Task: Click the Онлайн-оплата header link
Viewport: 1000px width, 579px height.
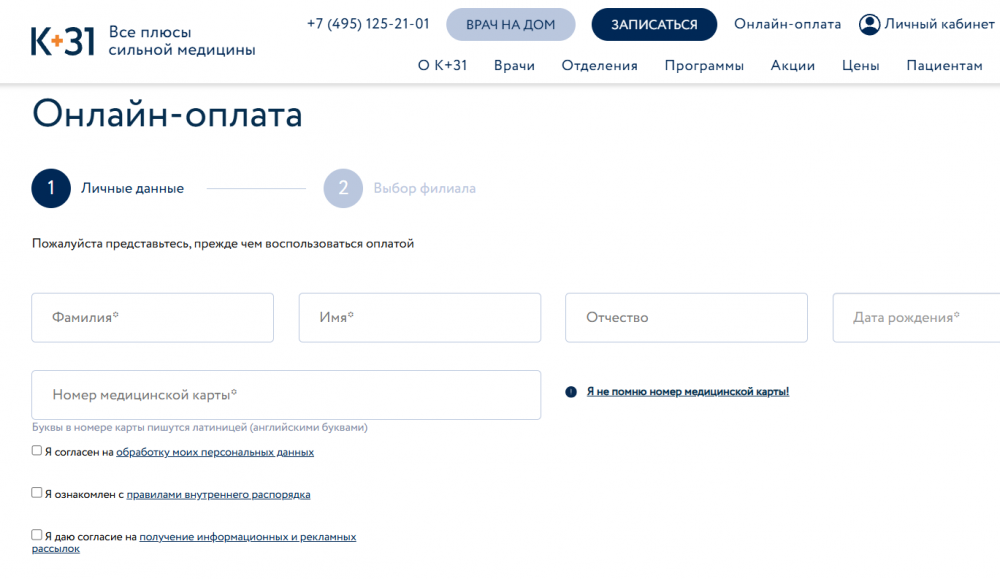Action: (787, 25)
